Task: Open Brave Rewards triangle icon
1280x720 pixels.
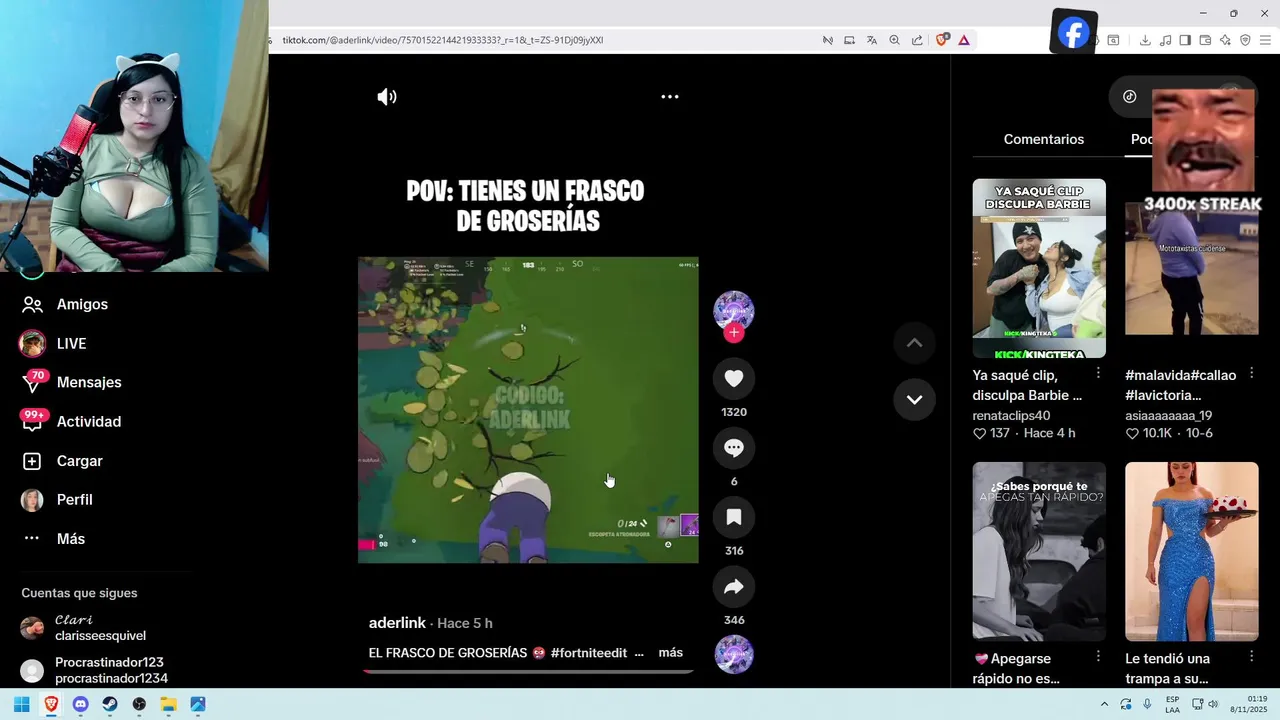Action: coord(964,40)
